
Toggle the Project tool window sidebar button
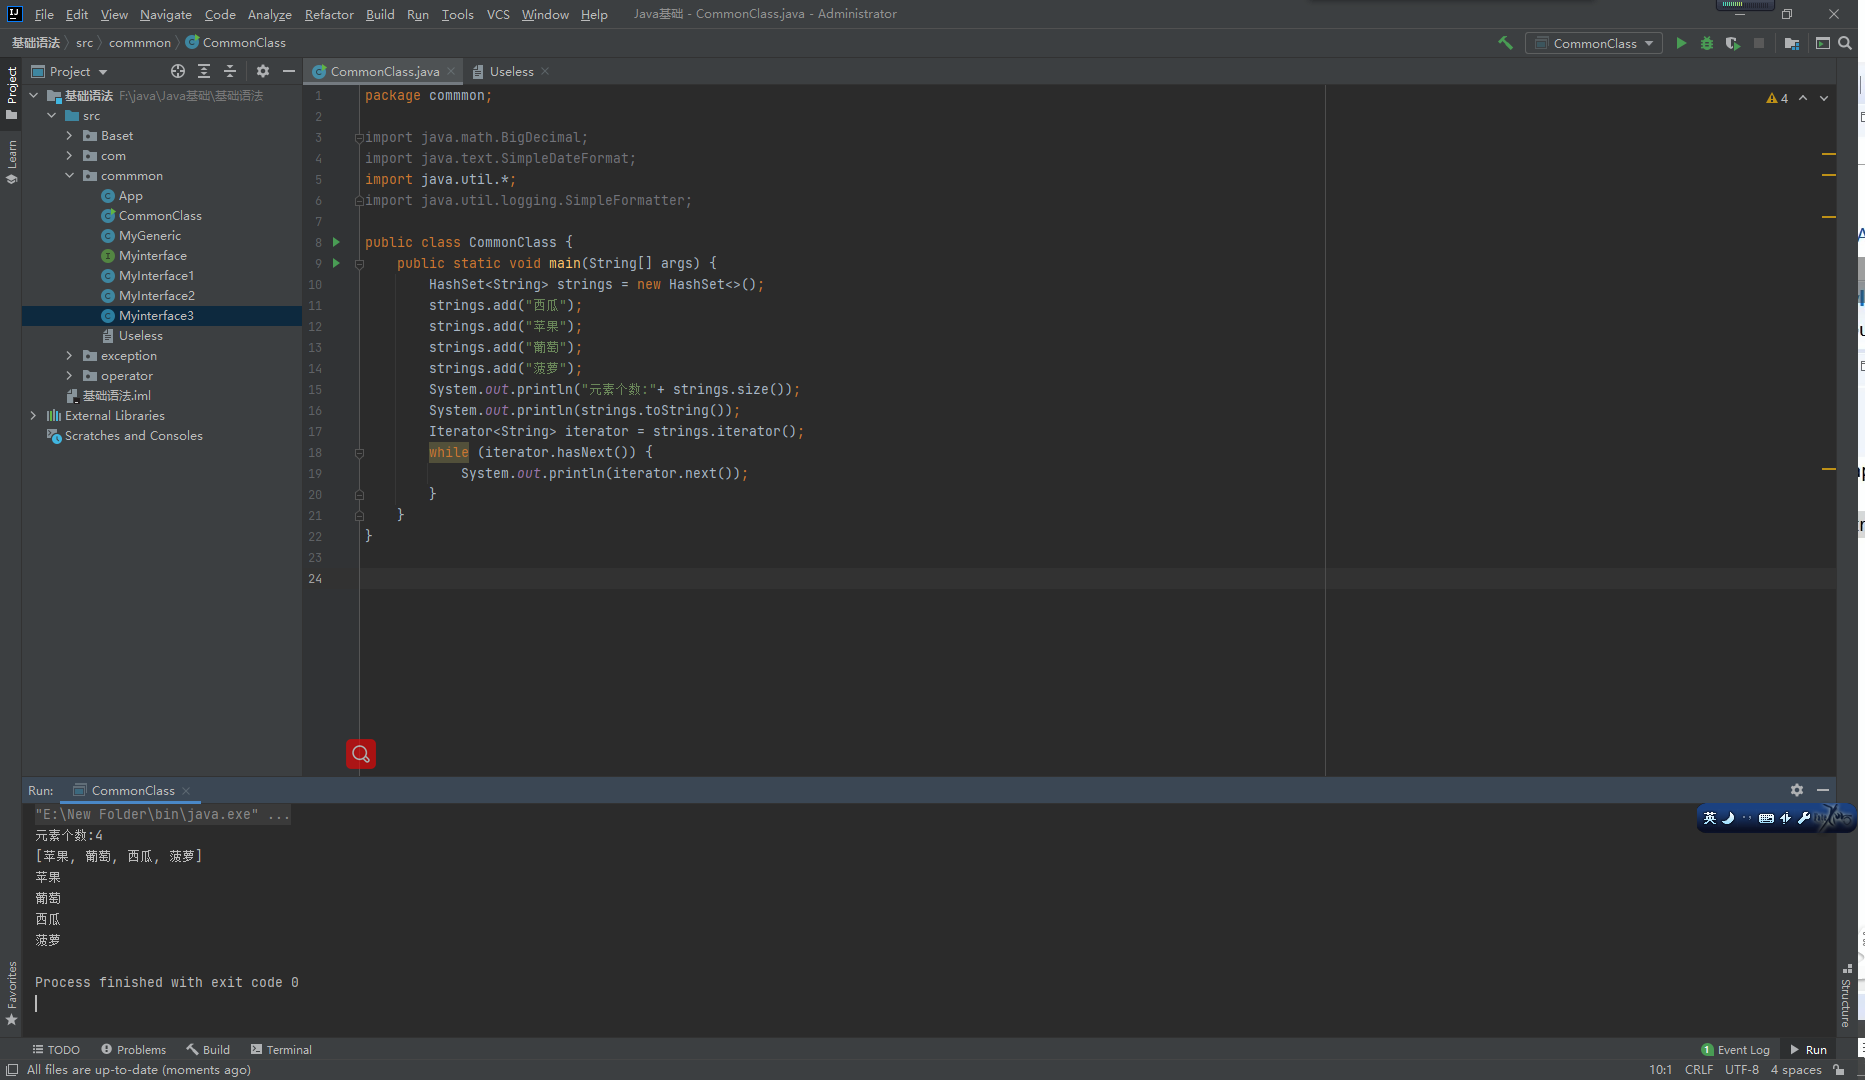[11, 92]
